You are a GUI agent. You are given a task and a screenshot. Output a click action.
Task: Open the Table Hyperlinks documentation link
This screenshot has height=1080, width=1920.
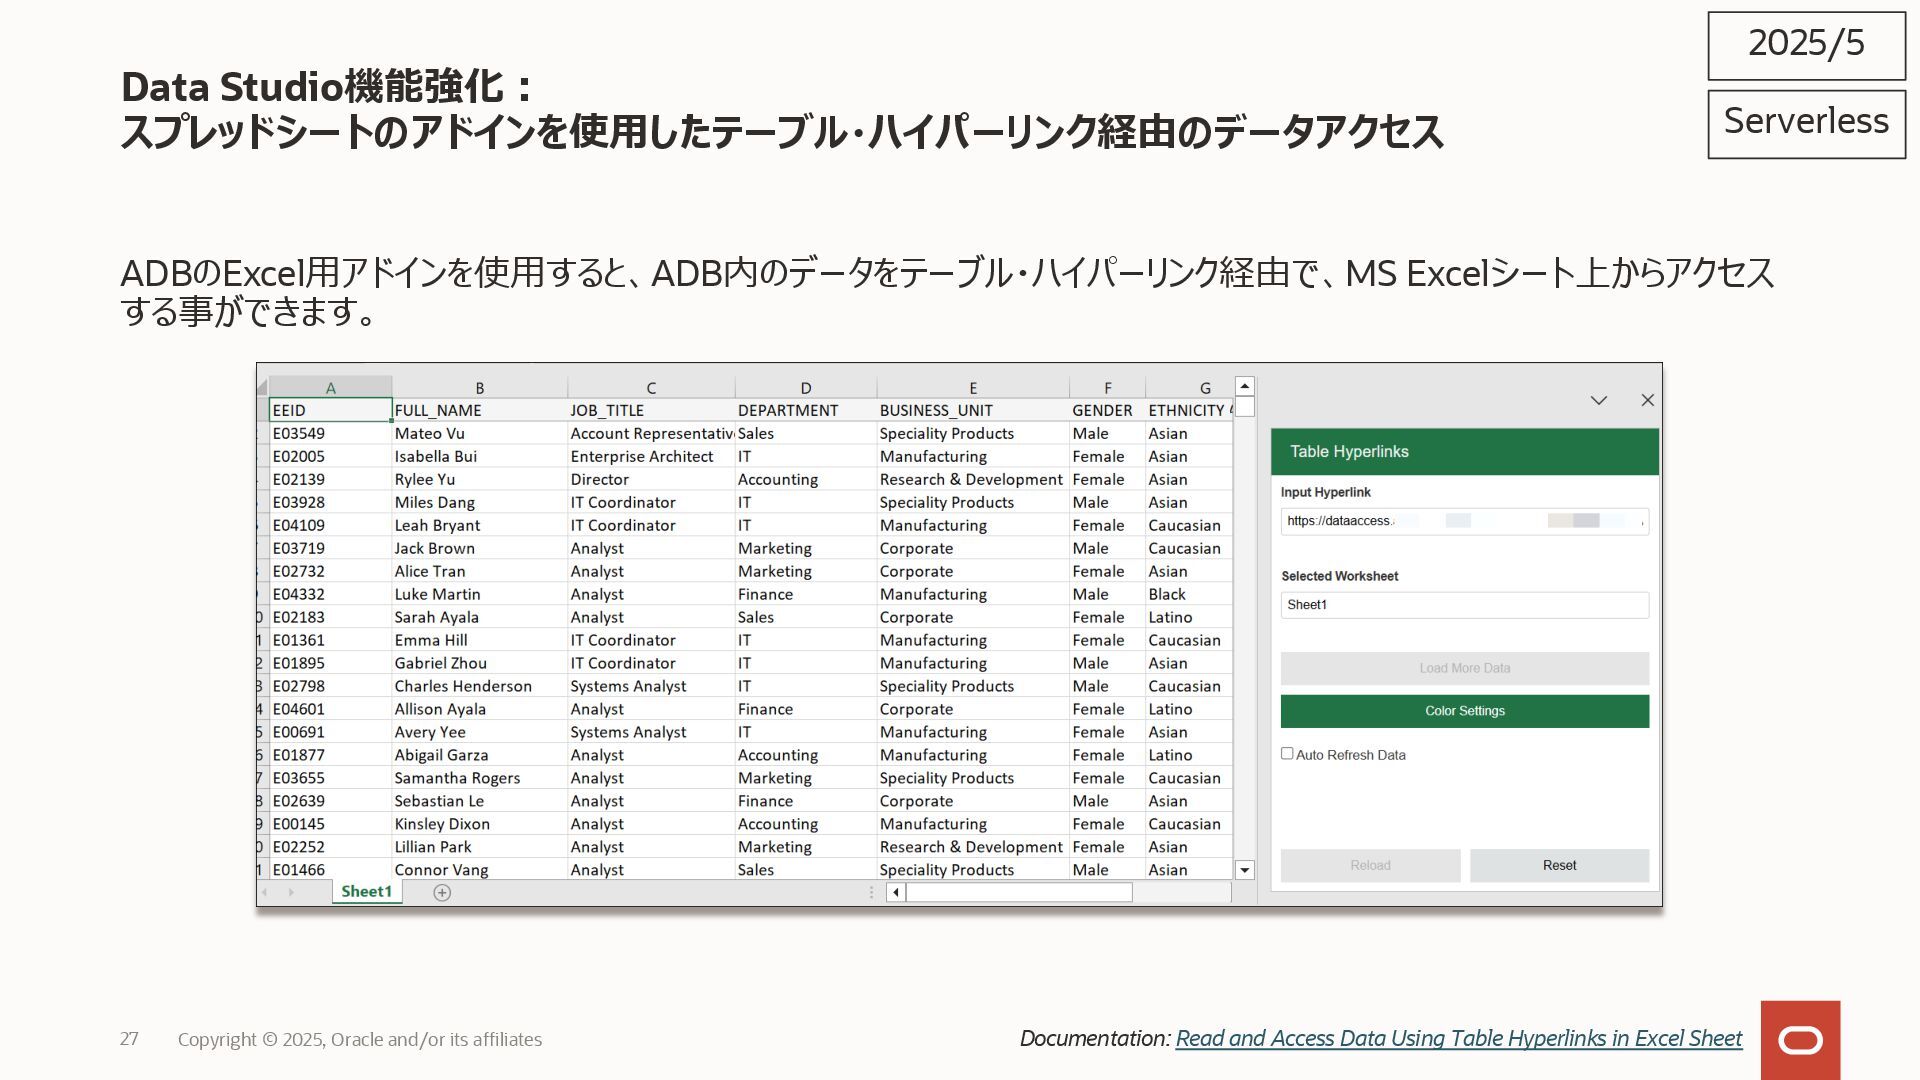[1458, 1038]
